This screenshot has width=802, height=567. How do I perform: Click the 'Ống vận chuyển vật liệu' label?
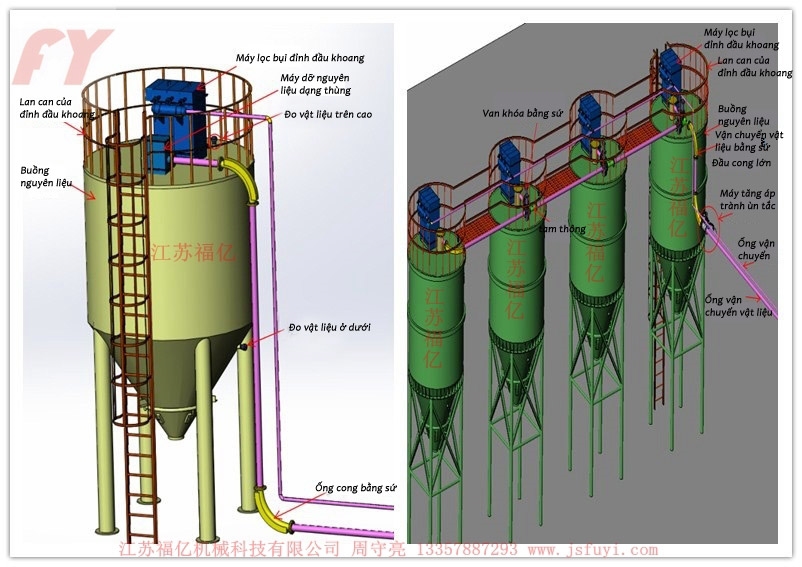click(739, 306)
